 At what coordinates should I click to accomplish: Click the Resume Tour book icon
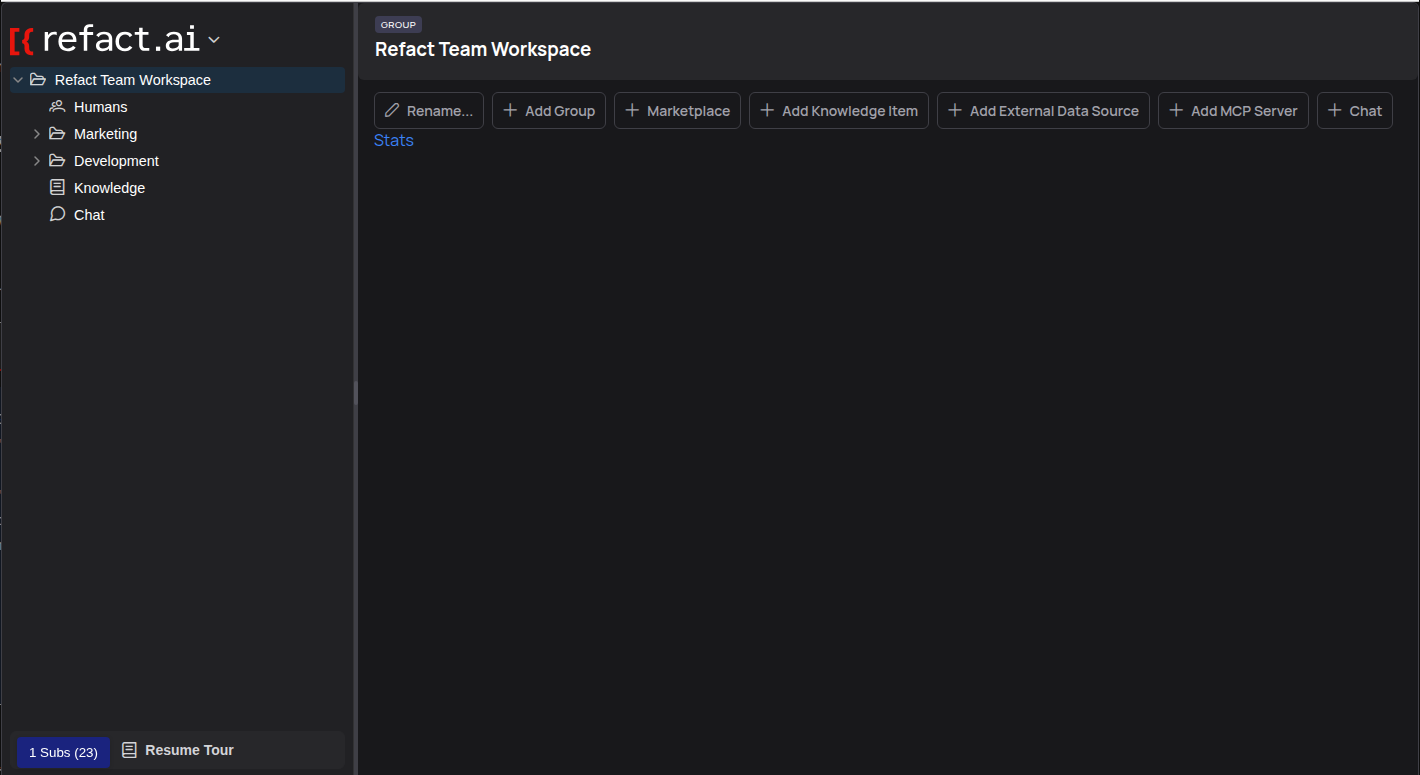(129, 750)
